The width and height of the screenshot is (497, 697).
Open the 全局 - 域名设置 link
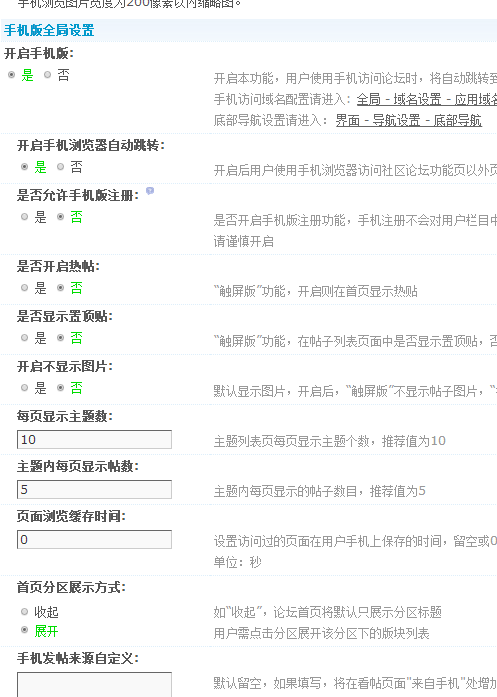click(427, 99)
